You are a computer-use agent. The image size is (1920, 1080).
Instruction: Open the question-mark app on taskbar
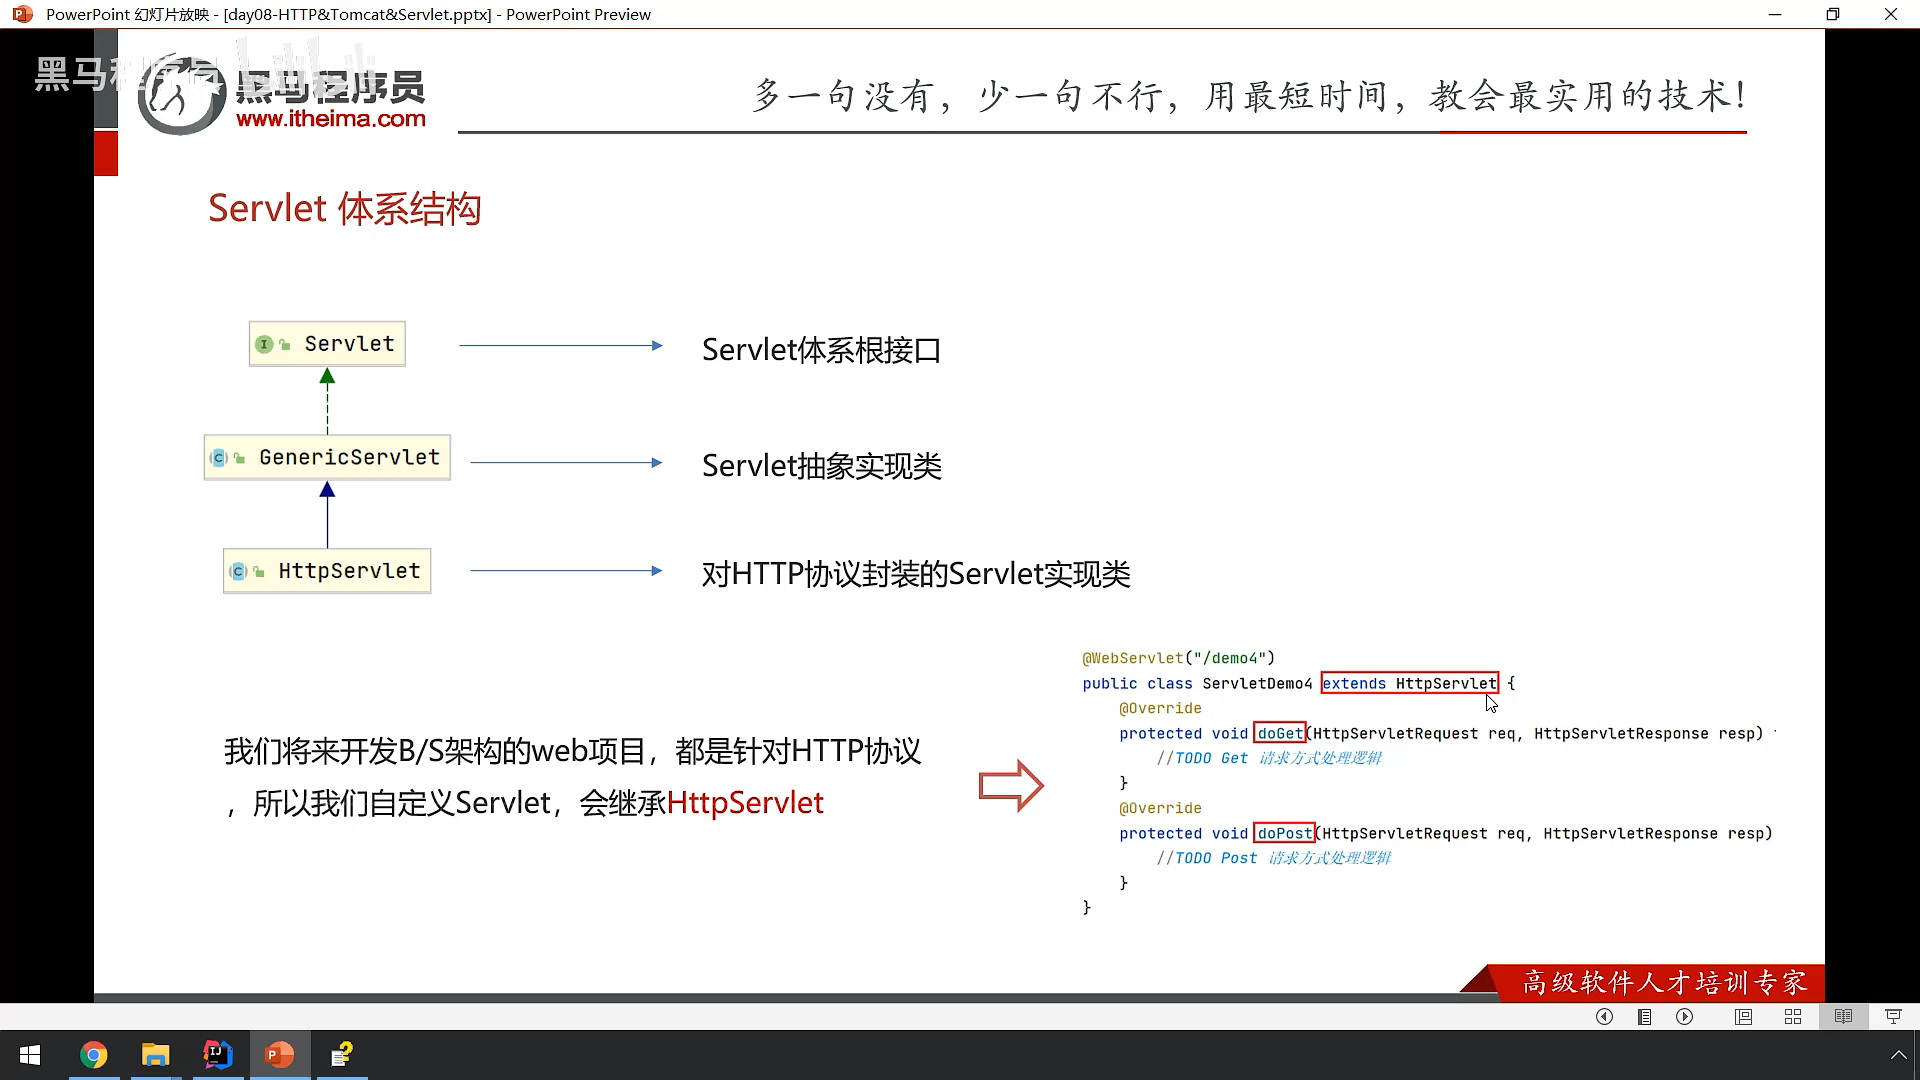(x=342, y=1055)
